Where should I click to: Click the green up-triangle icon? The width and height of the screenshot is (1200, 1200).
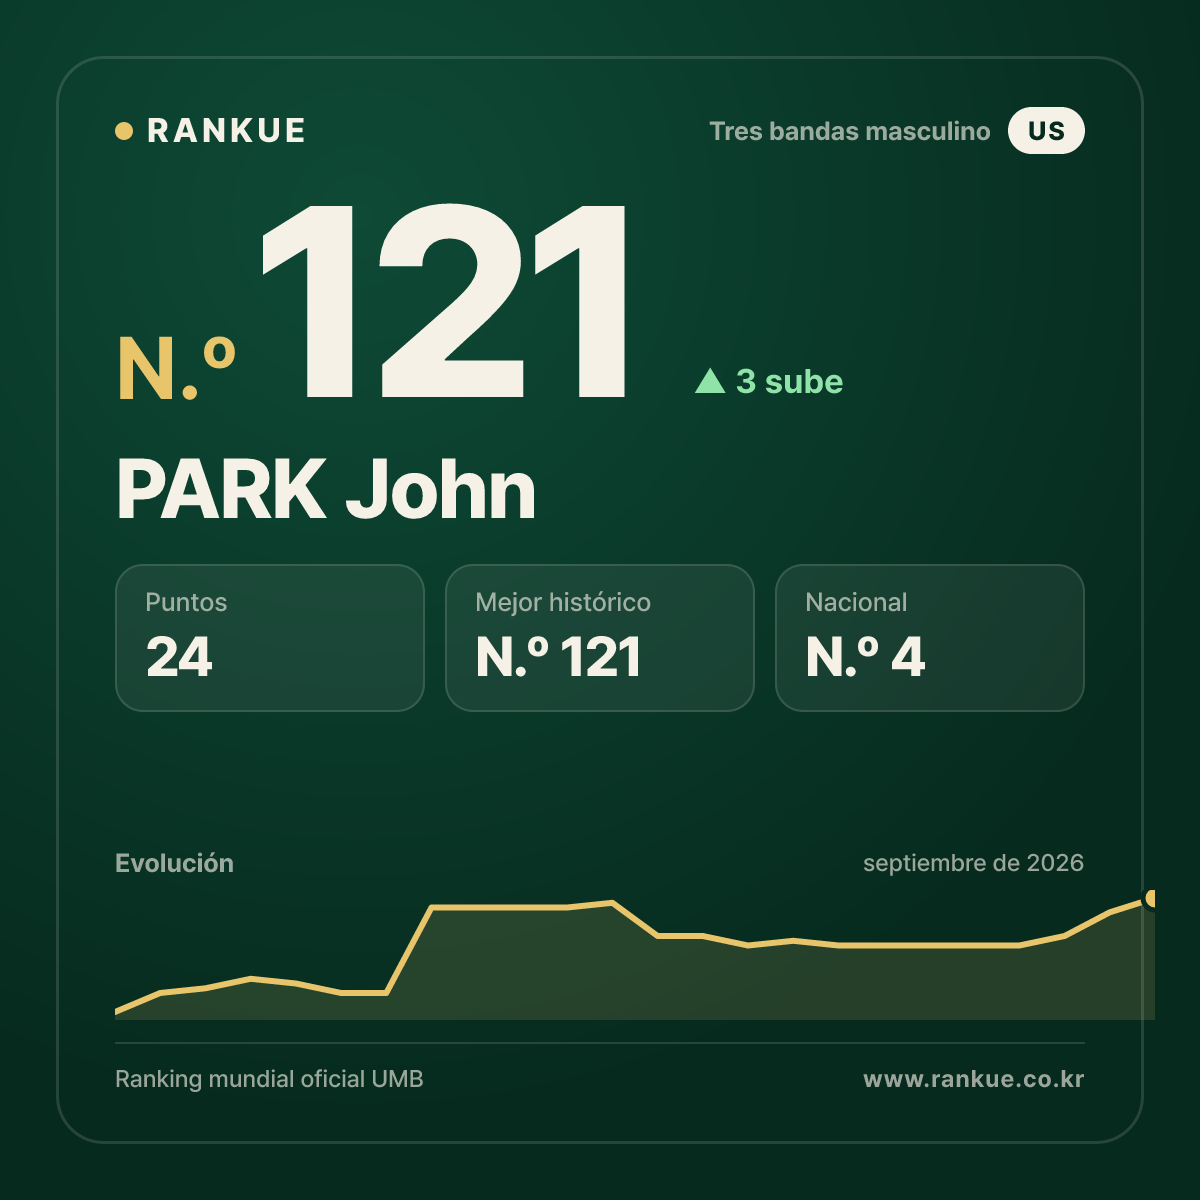click(710, 381)
